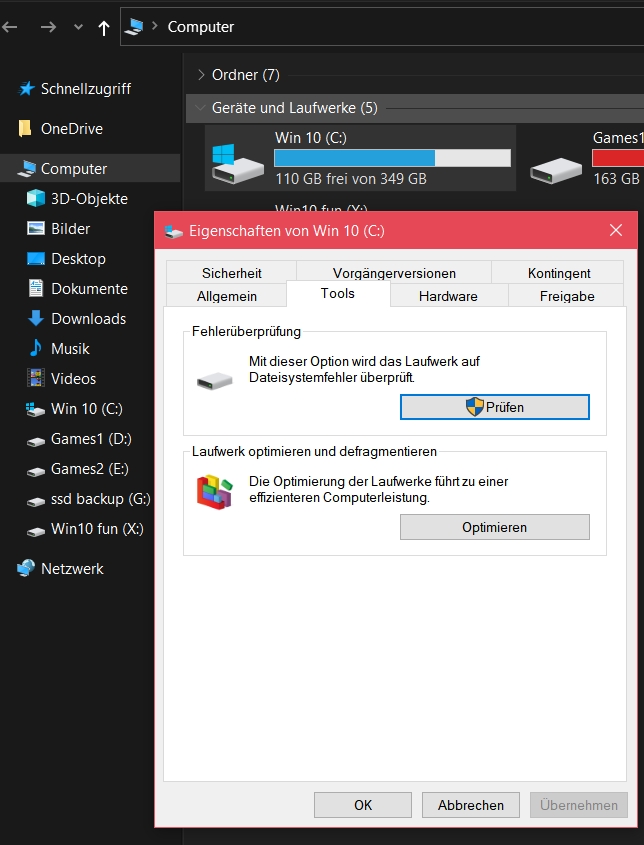Open Bilder pictures icon
This screenshot has width=644, height=845.
coord(36,228)
